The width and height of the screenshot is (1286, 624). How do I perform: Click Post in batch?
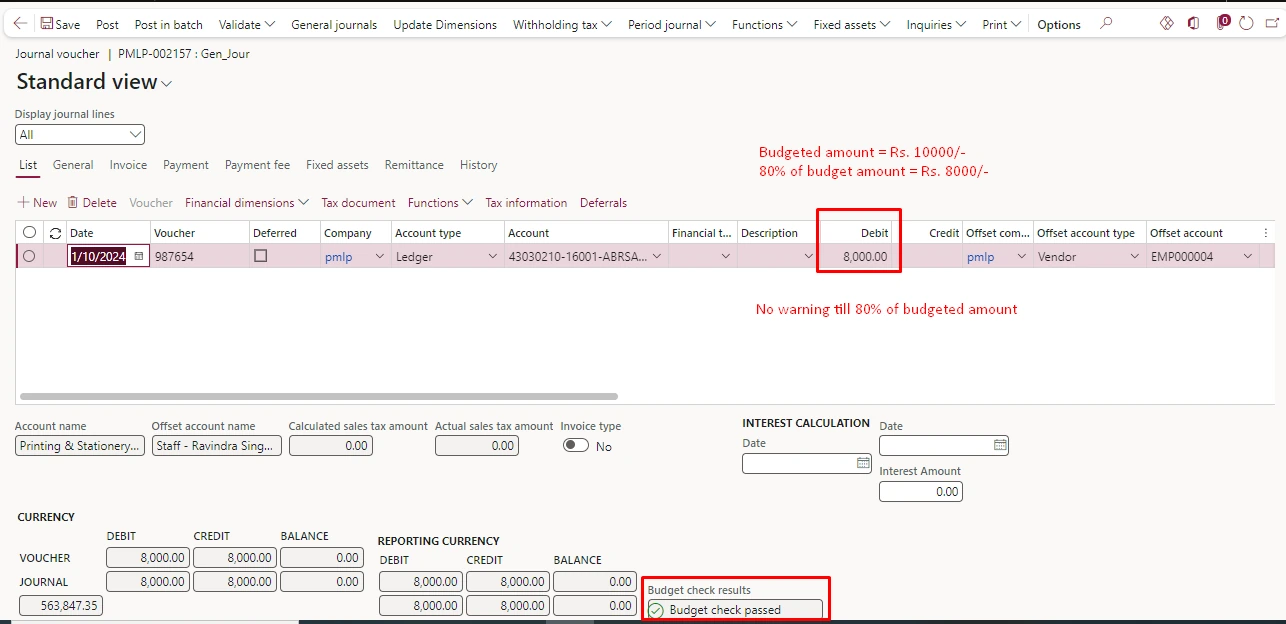(169, 24)
